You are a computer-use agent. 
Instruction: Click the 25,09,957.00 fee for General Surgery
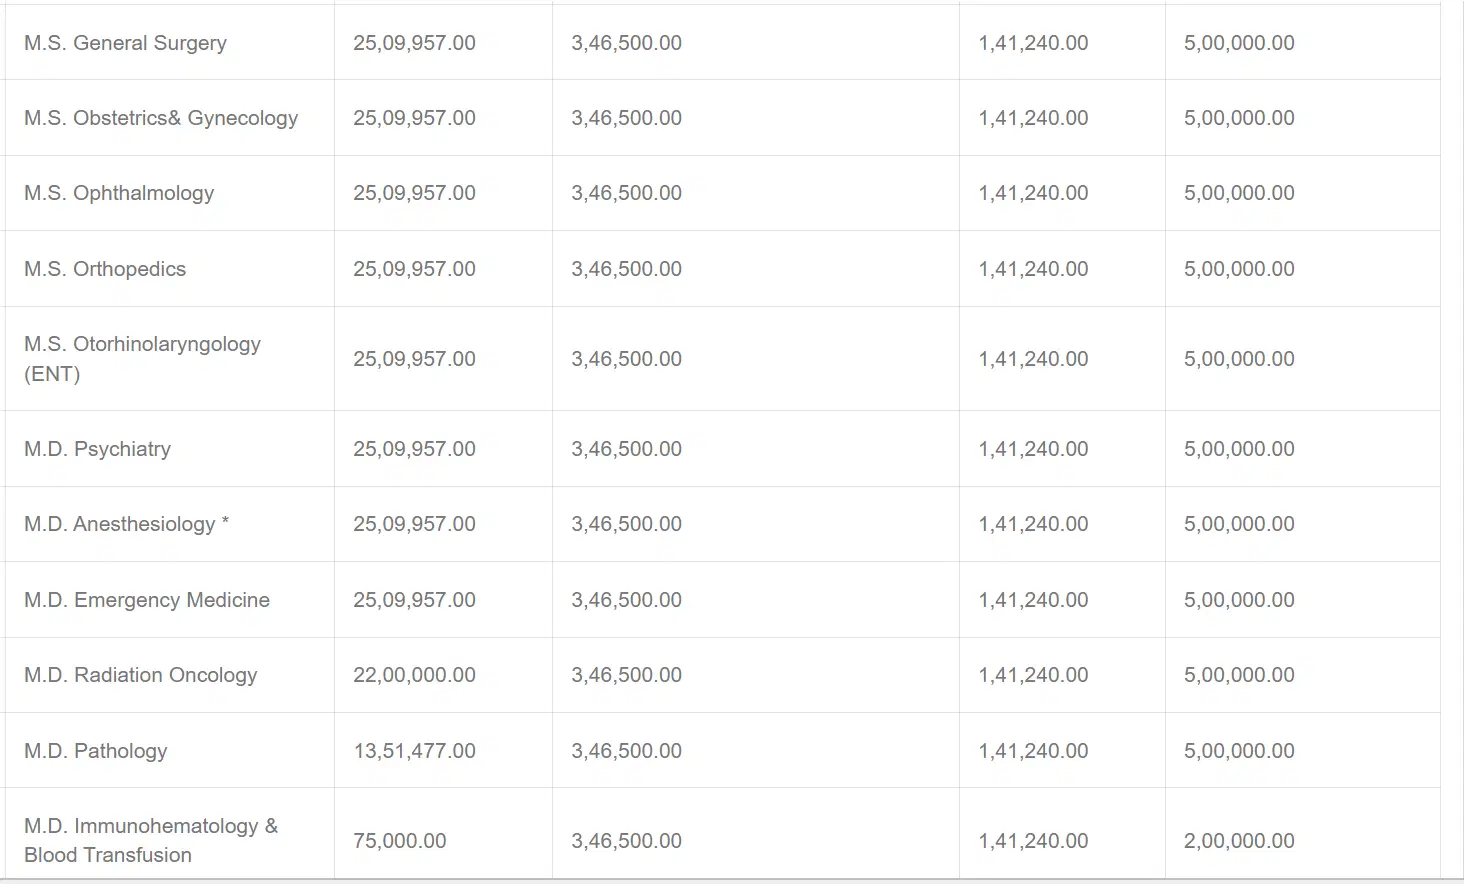click(x=414, y=43)
